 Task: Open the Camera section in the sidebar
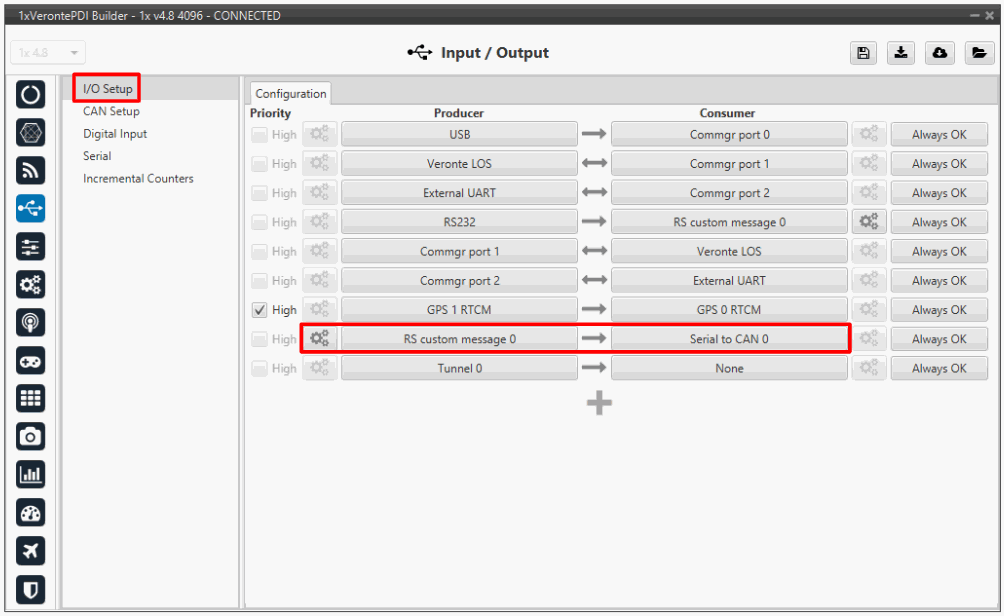pos(31,436)
